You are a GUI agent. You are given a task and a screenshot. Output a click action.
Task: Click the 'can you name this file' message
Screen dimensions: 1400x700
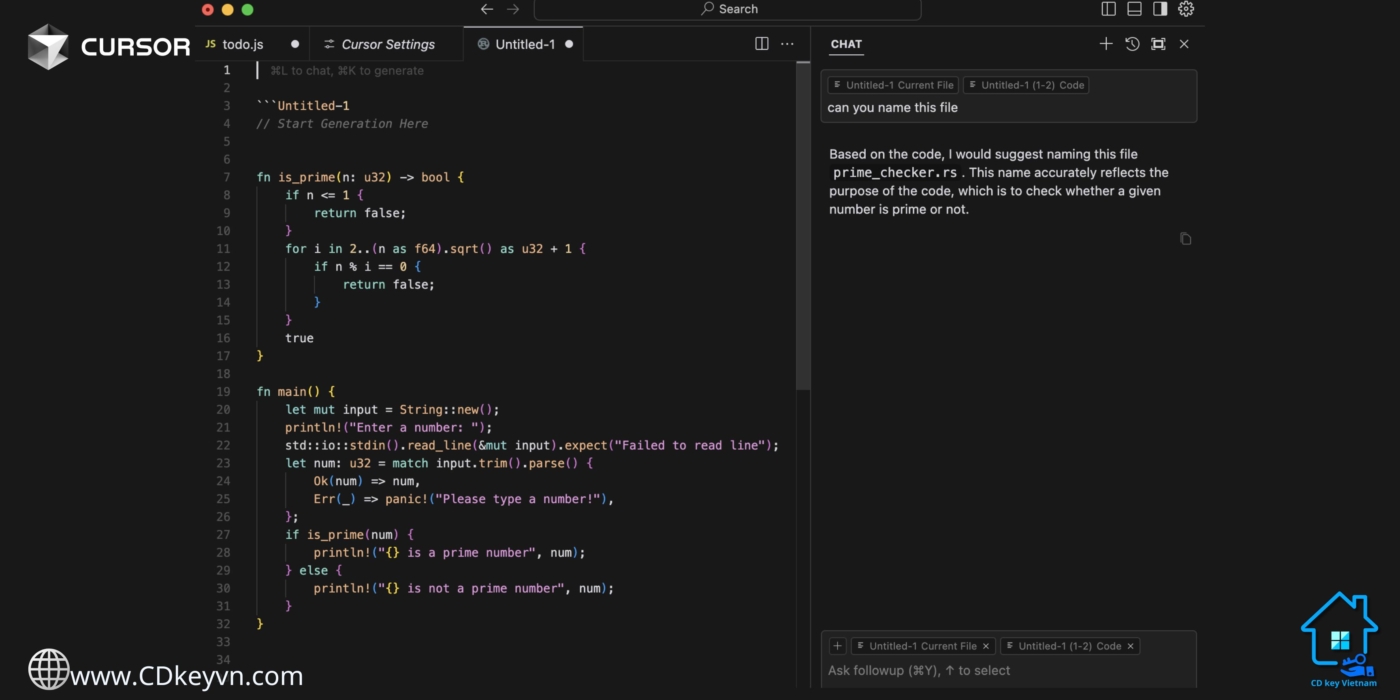(892, 107)
